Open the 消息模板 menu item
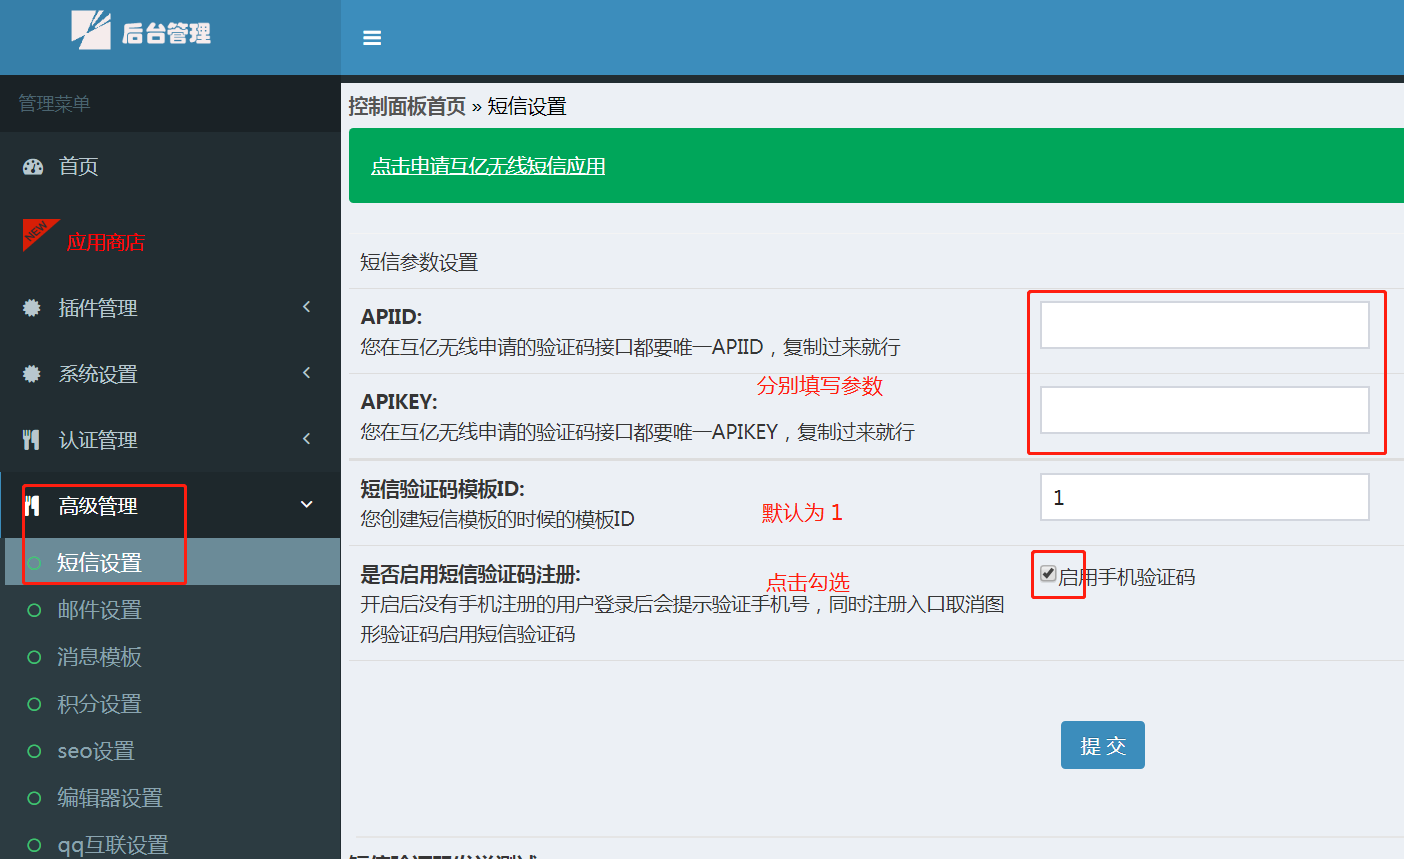1404x859 pixels. pyautogui.click(x=99, y=657)
